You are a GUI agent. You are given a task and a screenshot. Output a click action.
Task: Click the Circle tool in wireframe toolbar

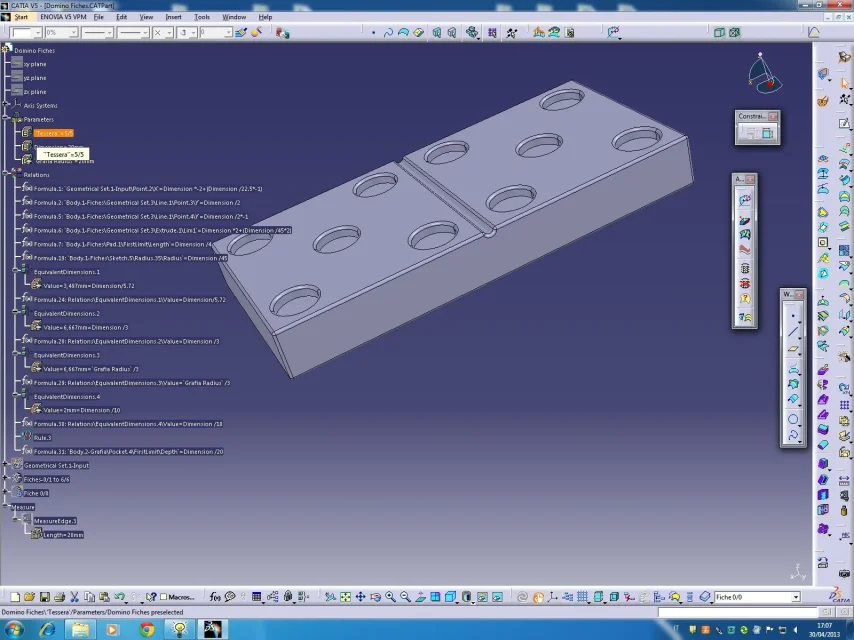point(793,419)
